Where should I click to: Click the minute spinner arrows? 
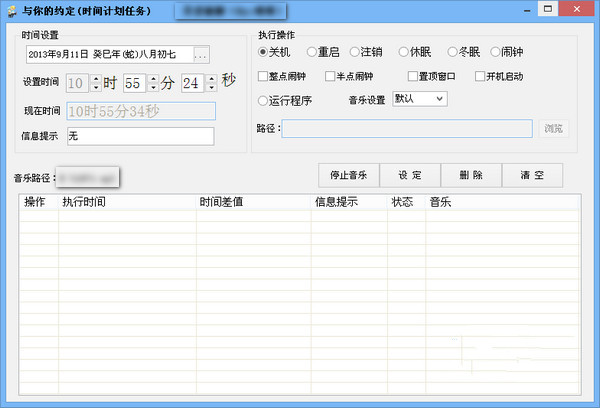153,82
